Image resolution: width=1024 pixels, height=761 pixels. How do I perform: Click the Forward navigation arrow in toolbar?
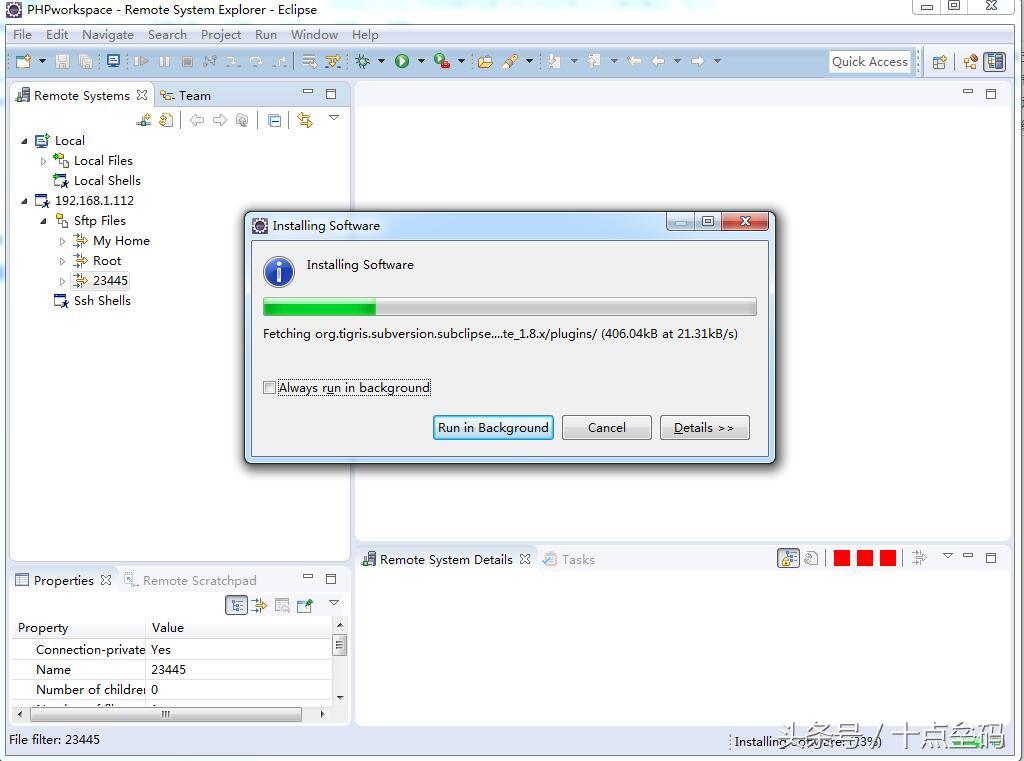(x=698, y=61)
